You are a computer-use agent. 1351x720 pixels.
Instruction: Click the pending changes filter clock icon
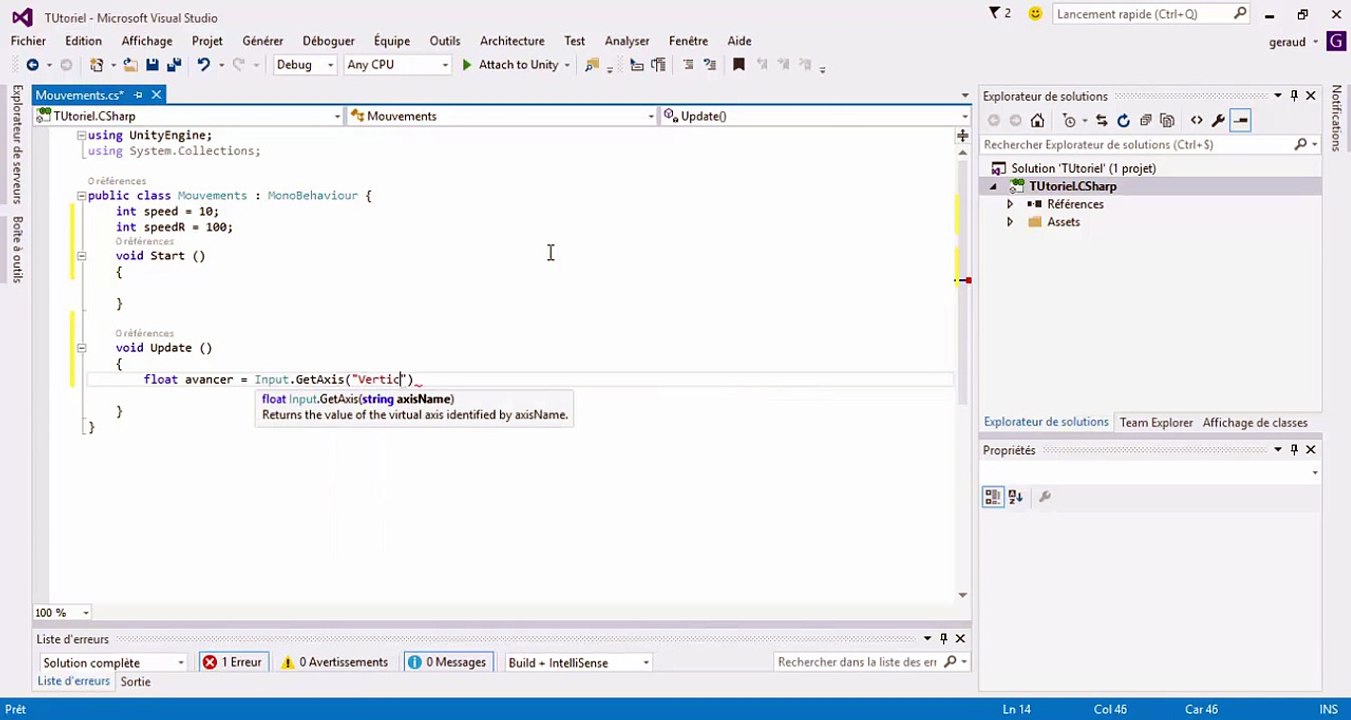[1069, 121]
